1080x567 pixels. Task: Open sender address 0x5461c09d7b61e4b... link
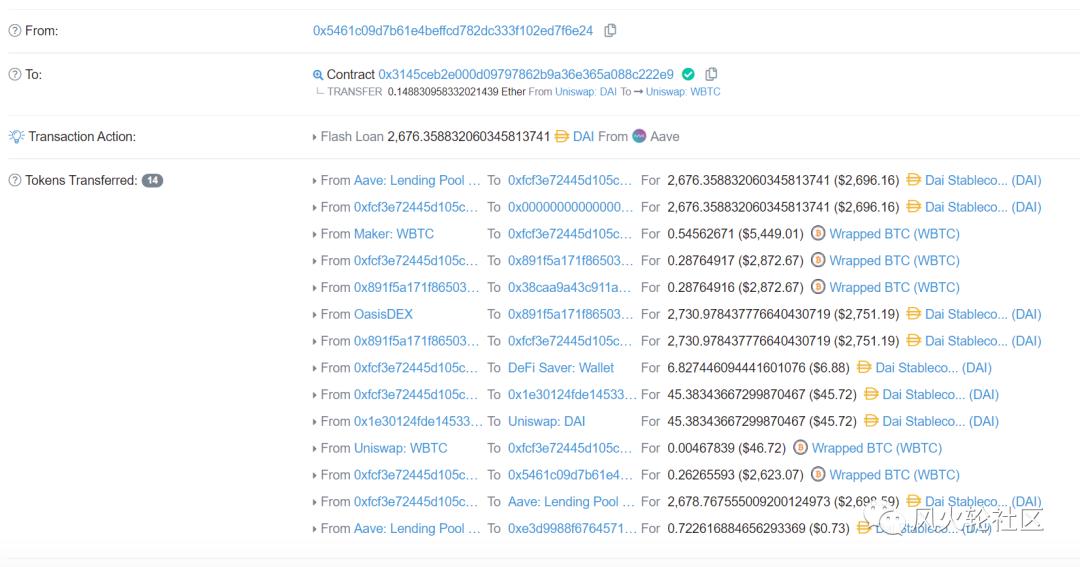[x=452, y=31]
